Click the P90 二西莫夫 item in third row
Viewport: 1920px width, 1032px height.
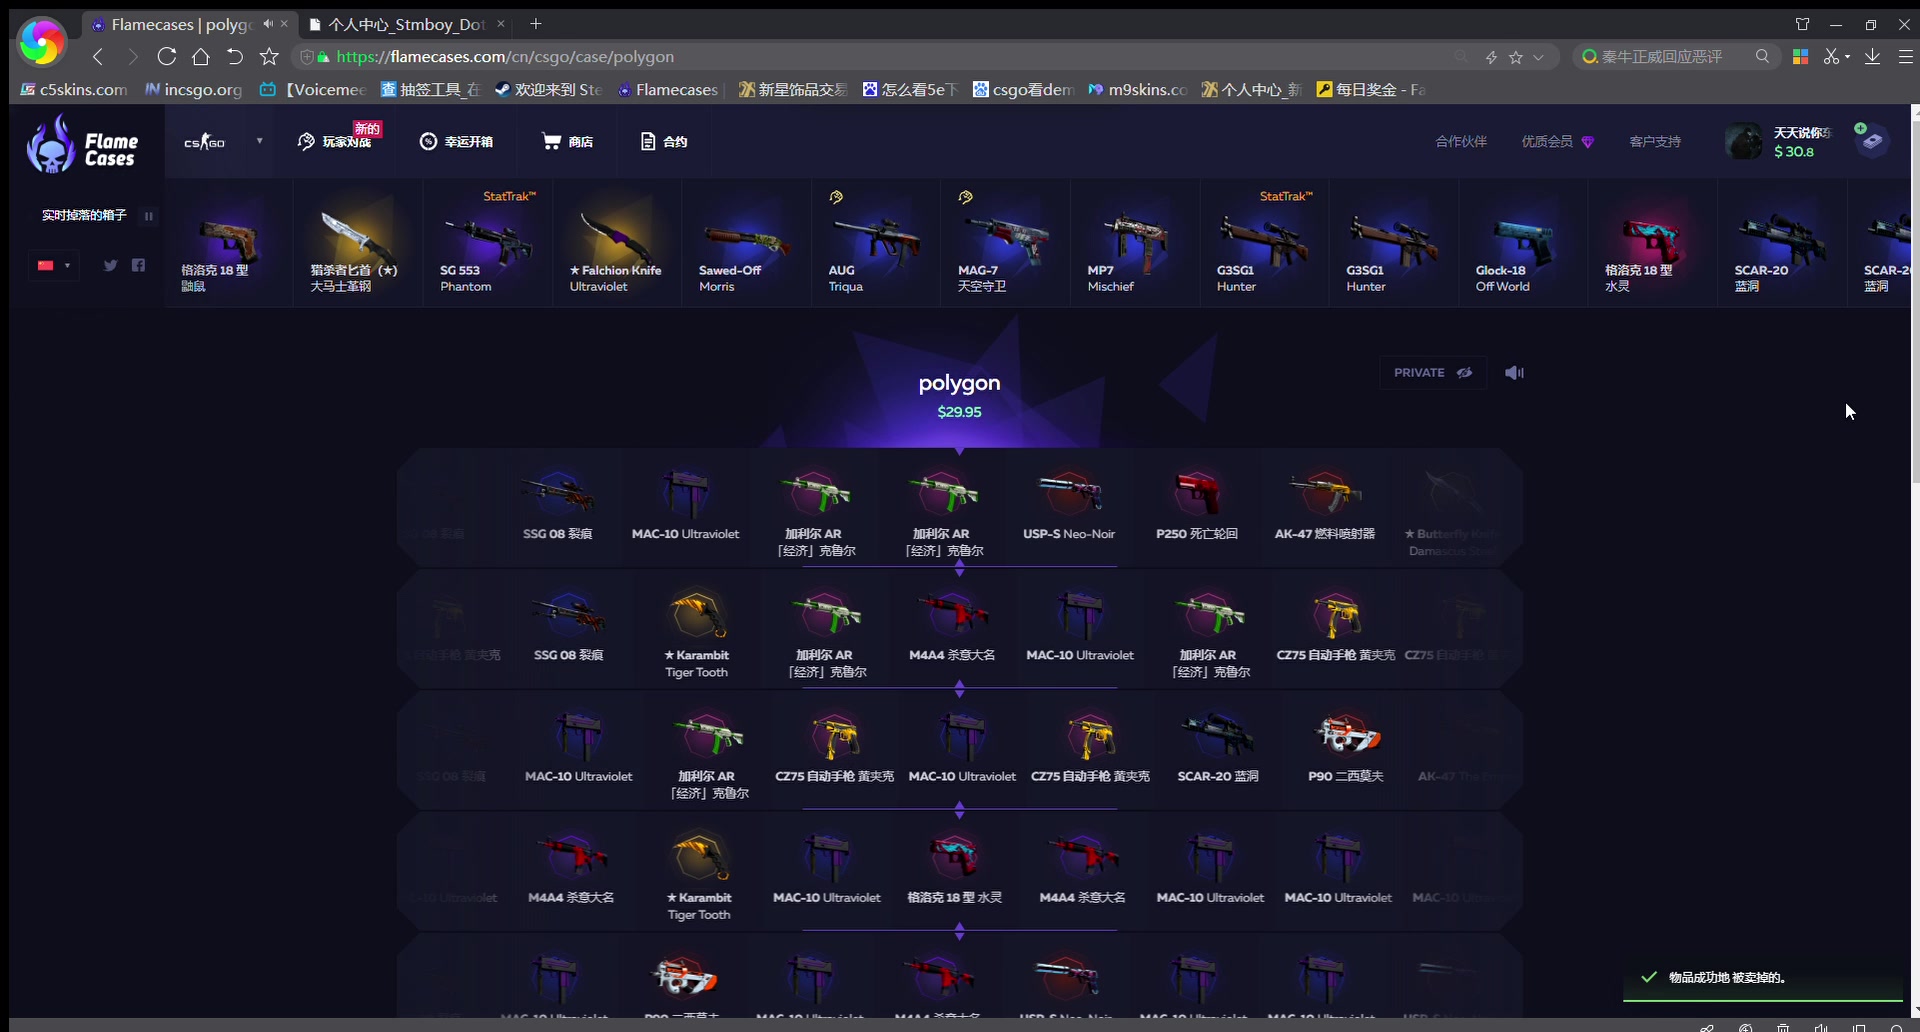[1346, 750]
